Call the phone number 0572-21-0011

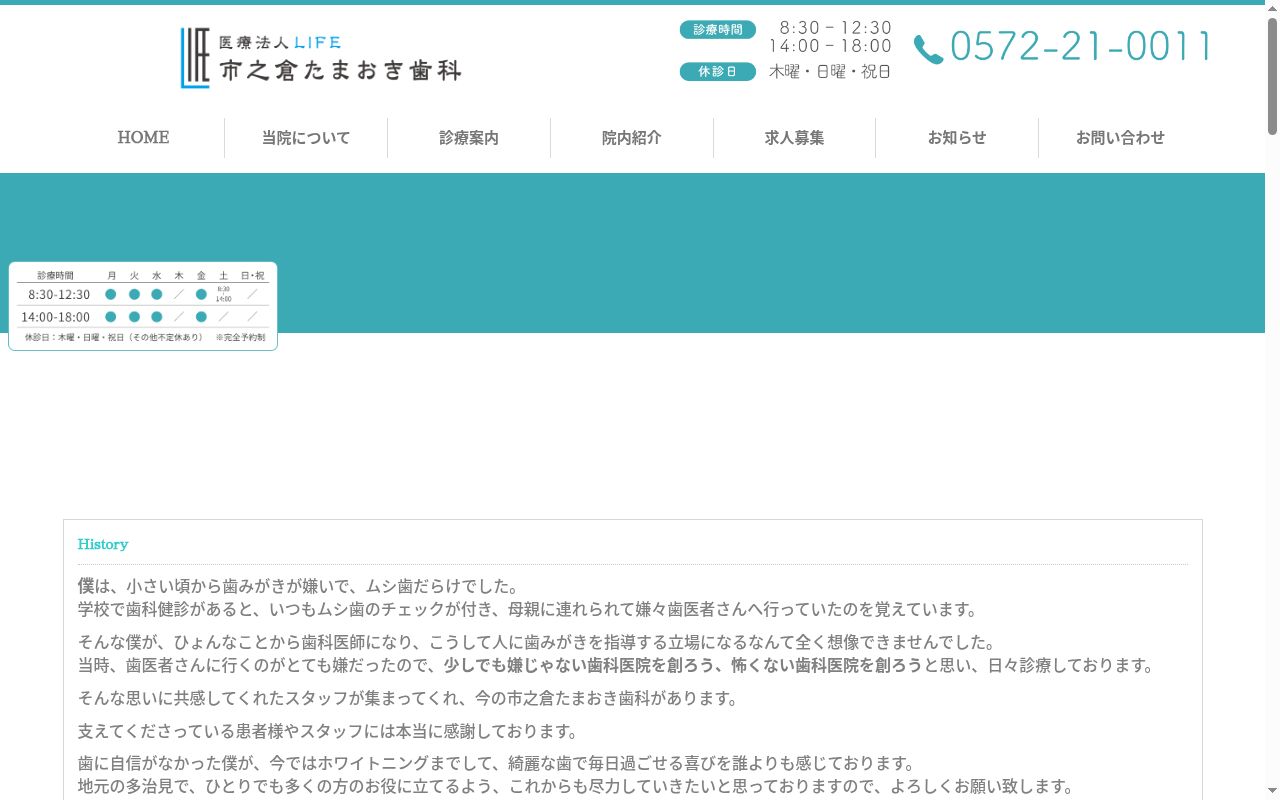point(1080,47)
